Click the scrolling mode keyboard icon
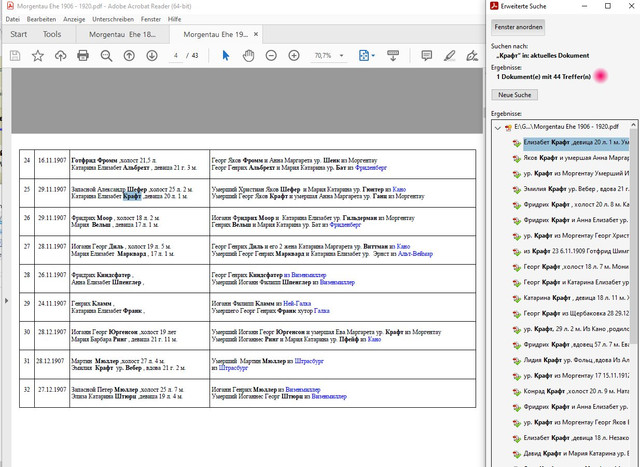Image resolution: width=640 pixels, height=467 pixels. (393, 56)
